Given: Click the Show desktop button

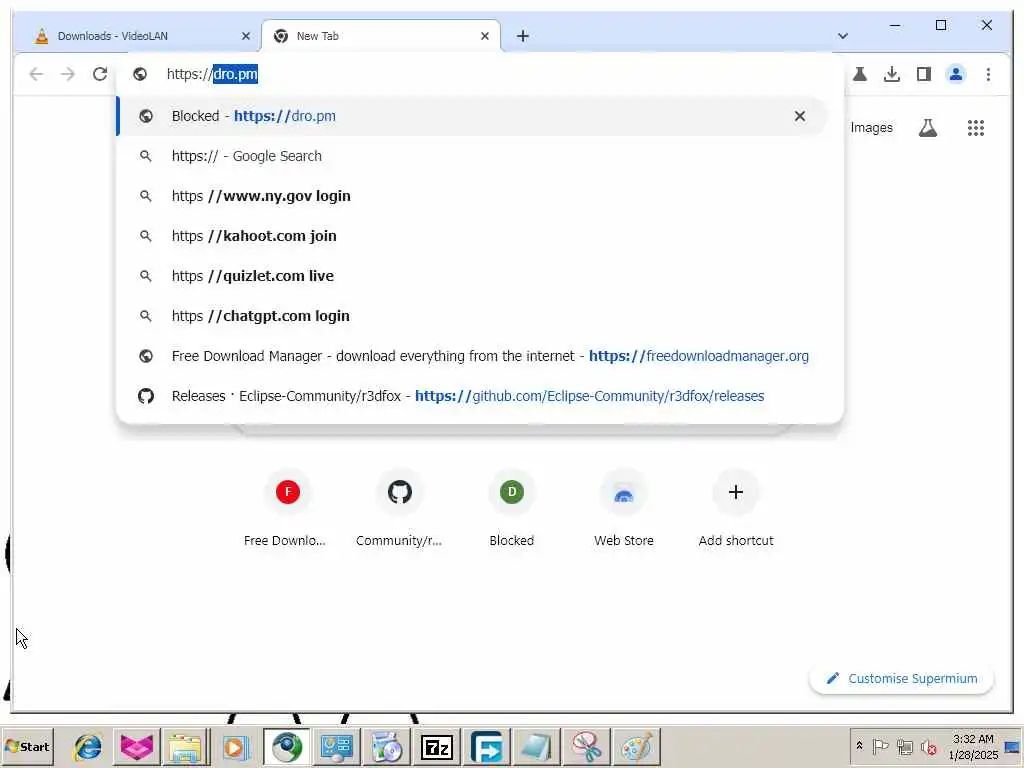Looking at the screenshot, I should [1013, 746].
